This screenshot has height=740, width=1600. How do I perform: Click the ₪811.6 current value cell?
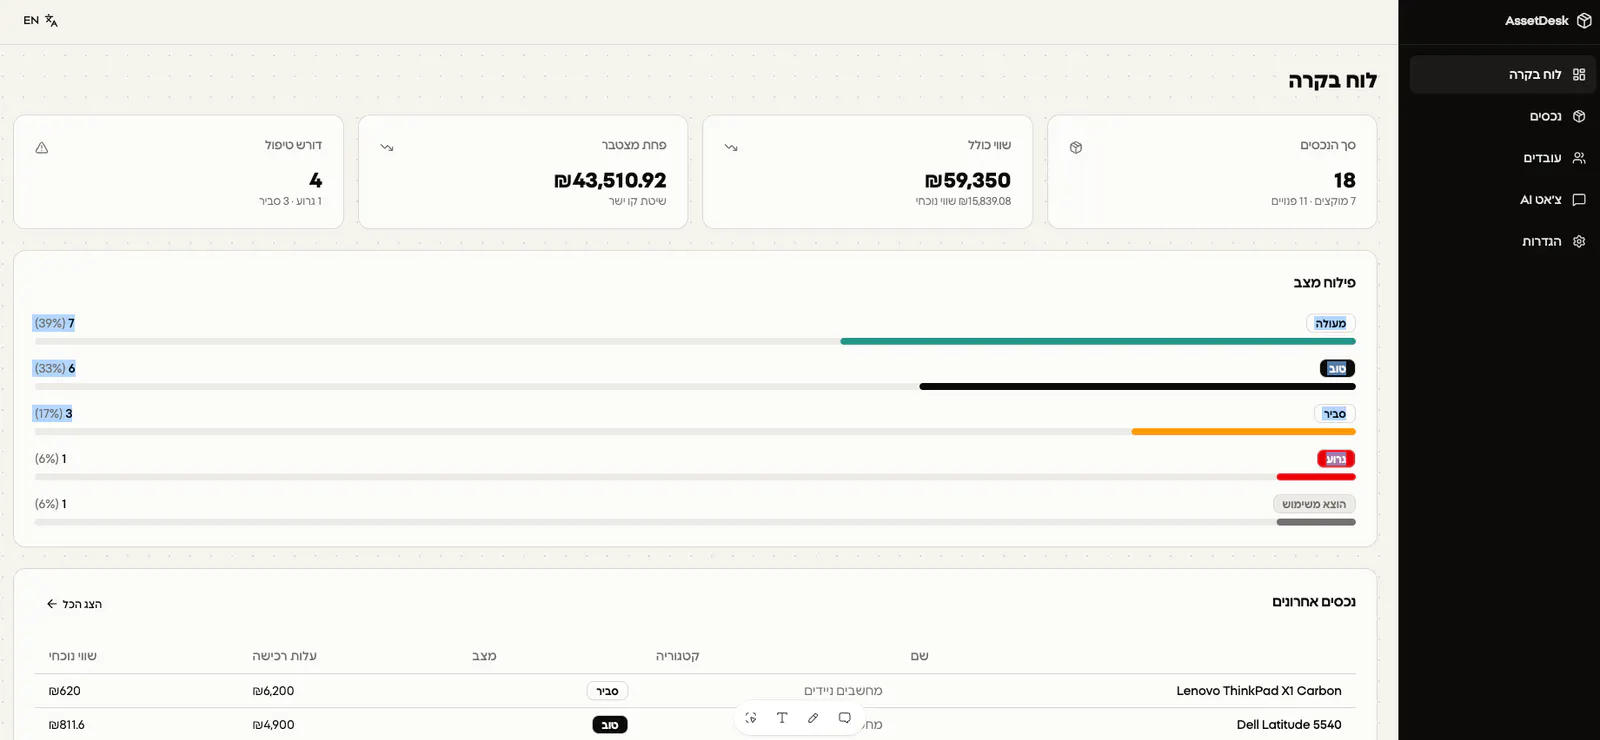[x=67, y=725]
